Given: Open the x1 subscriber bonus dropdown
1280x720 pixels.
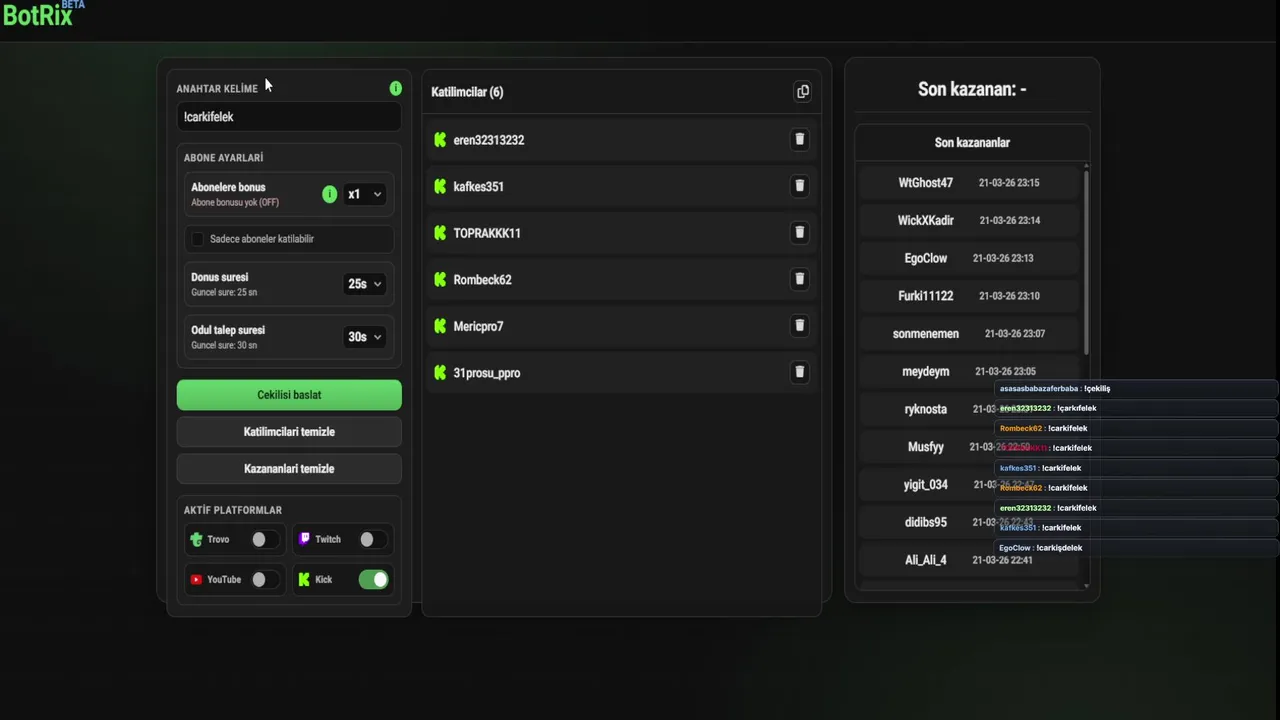Looking at the screenshot, I should [364, 194].
